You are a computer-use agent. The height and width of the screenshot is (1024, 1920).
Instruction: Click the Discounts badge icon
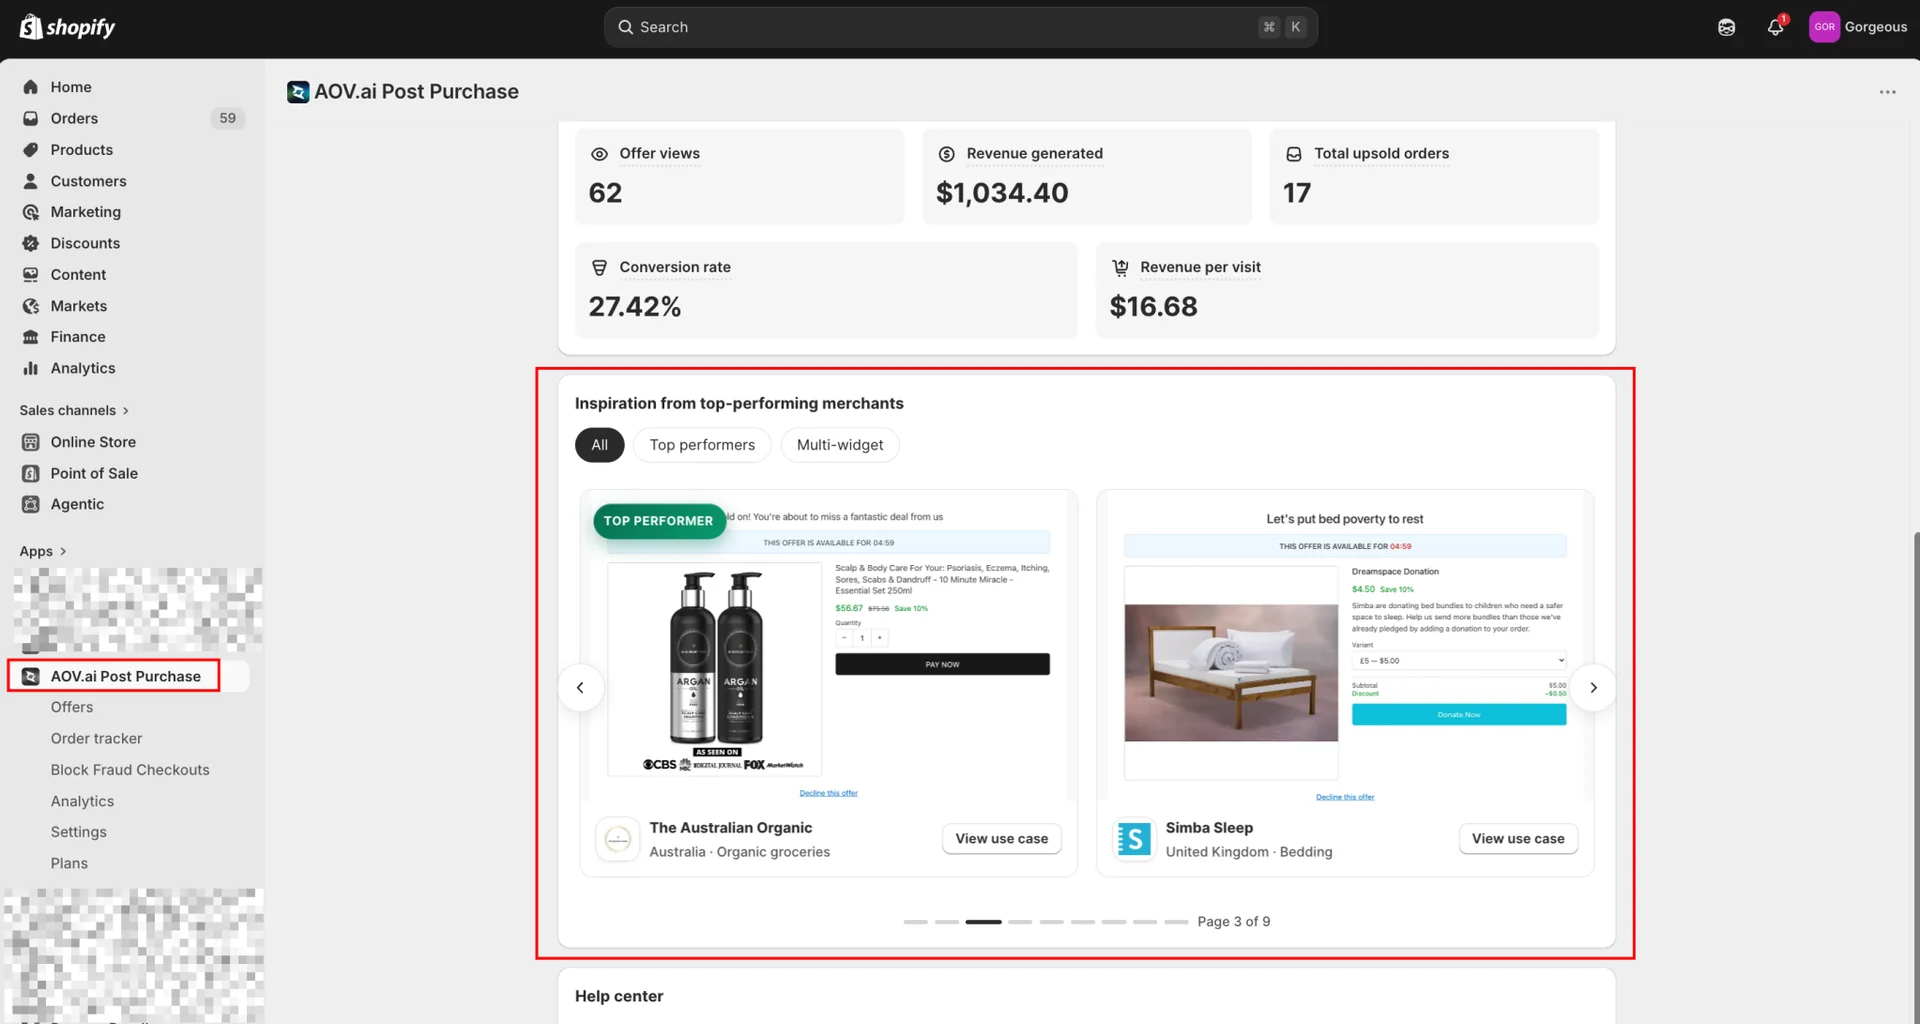pos(31,243)
